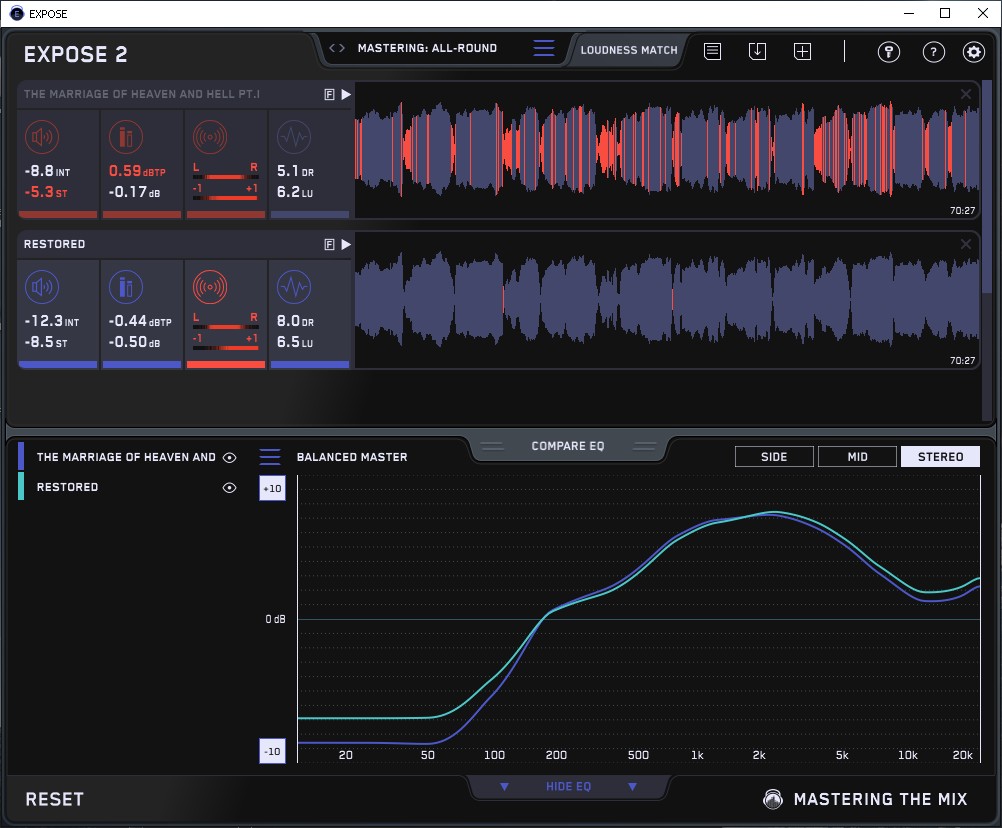The image size is (1002, 828).
Task: Collapse panel with Hide EQ
Action: click(x=568, y=787)
